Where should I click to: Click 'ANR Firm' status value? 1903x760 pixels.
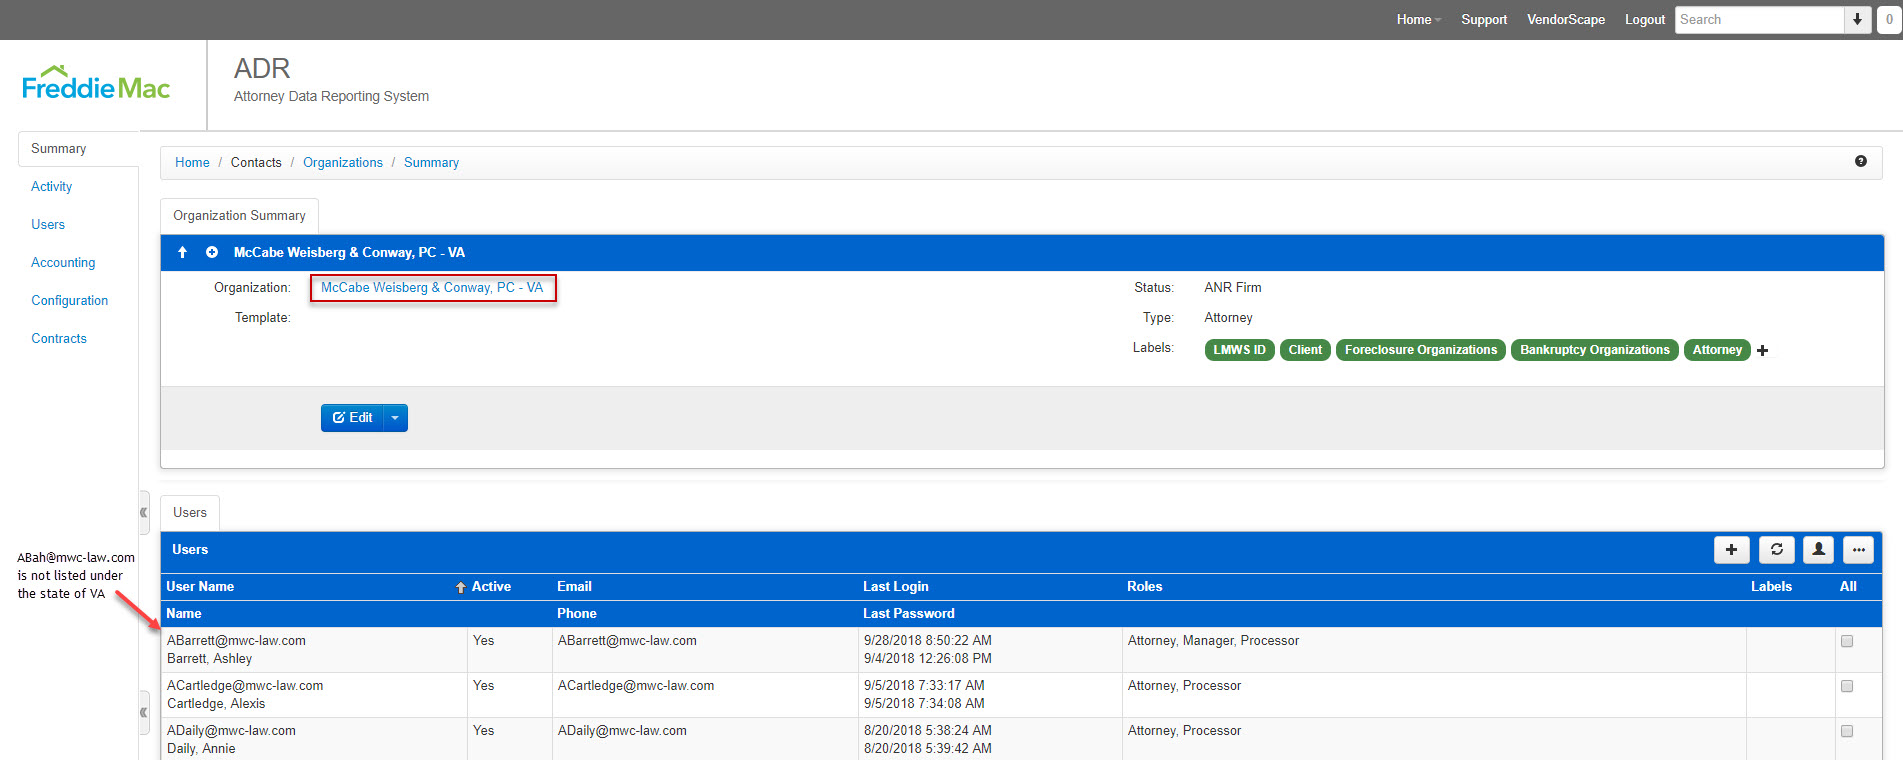[x=1233, y=288]
